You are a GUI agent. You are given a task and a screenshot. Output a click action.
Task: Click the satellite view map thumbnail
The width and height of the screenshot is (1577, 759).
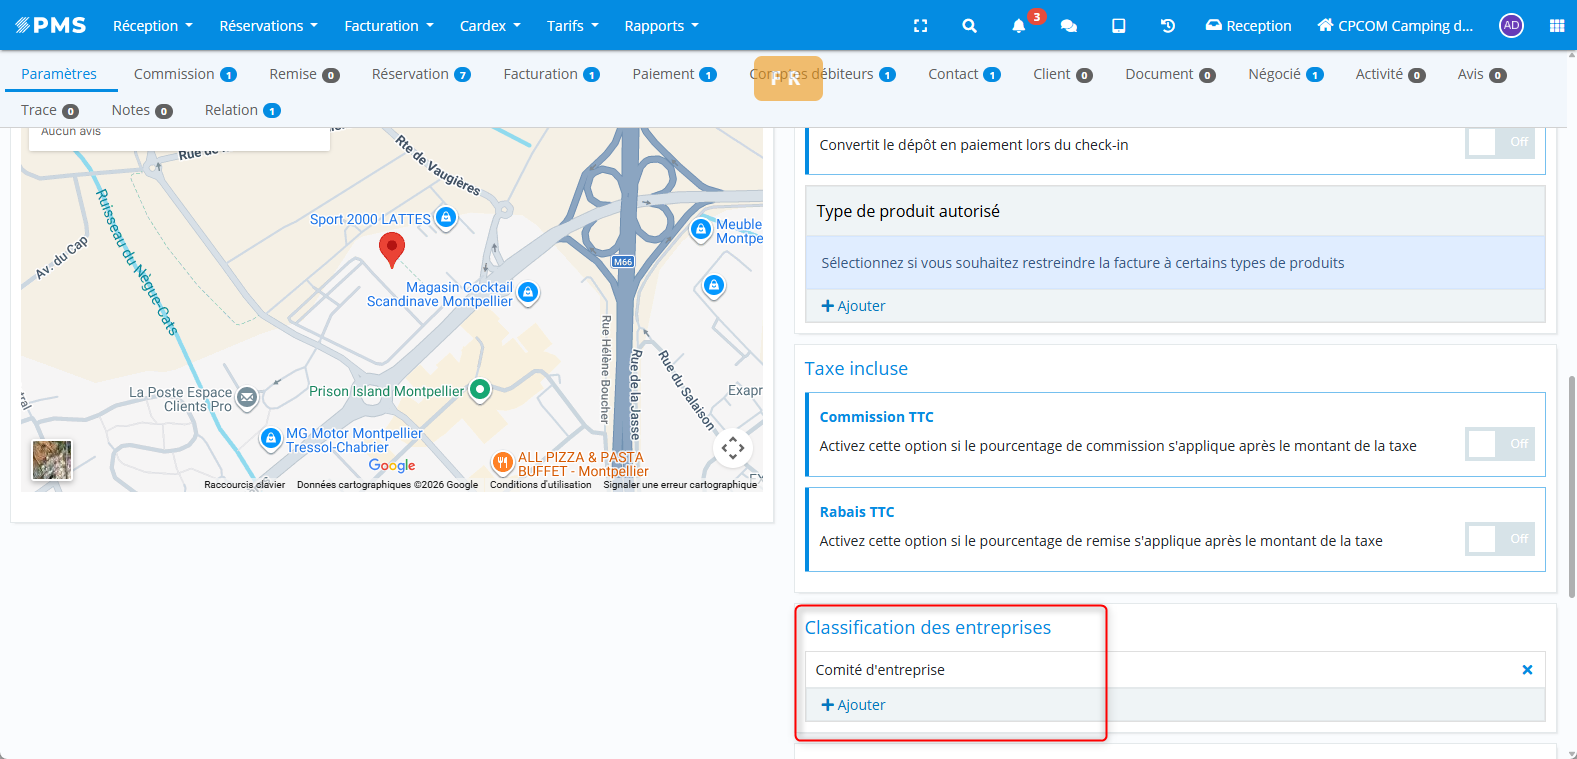(52, 460)
